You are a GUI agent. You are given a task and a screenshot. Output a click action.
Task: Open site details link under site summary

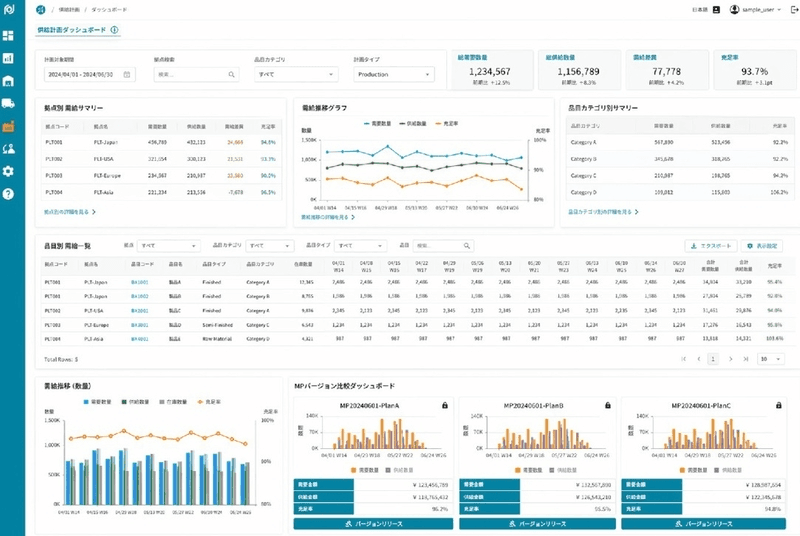tap(69, 212)
